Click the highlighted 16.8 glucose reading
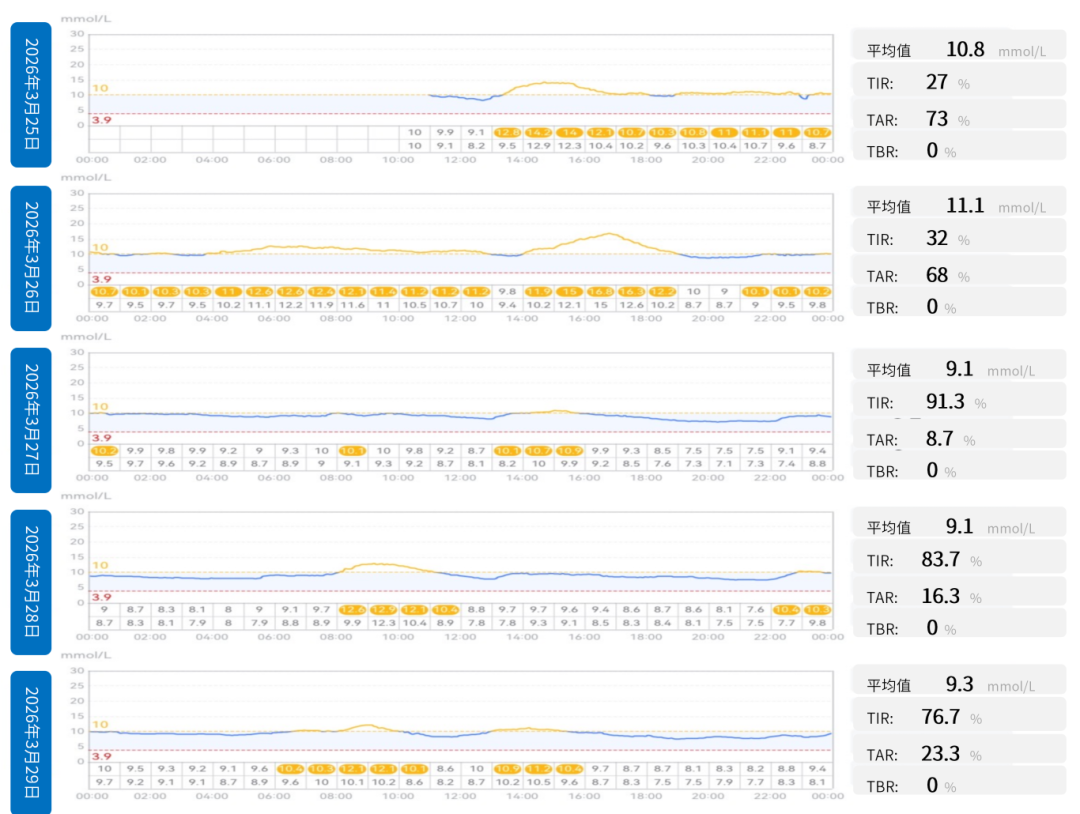This screenshot has height=814, width=1080. click(x=601, y=292)
